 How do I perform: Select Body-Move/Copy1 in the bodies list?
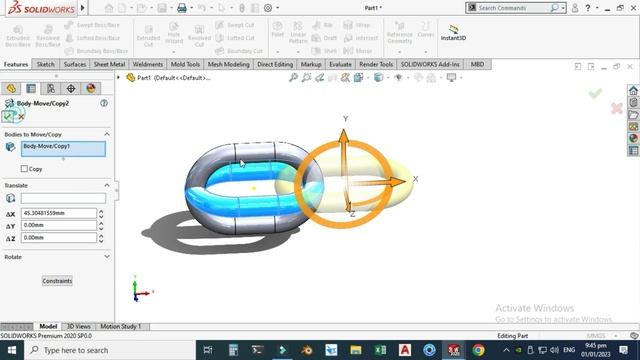(47, 146)
